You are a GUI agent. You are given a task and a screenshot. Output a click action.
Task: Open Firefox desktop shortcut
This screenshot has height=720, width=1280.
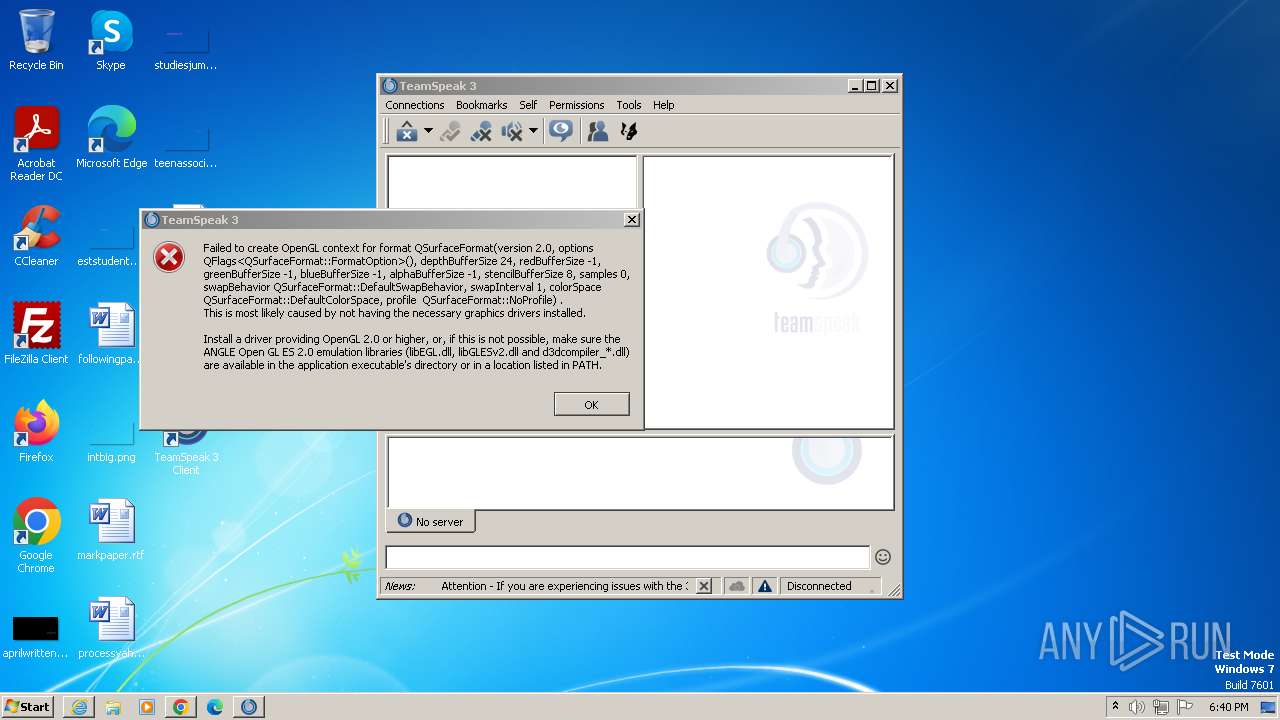(36, 432)
